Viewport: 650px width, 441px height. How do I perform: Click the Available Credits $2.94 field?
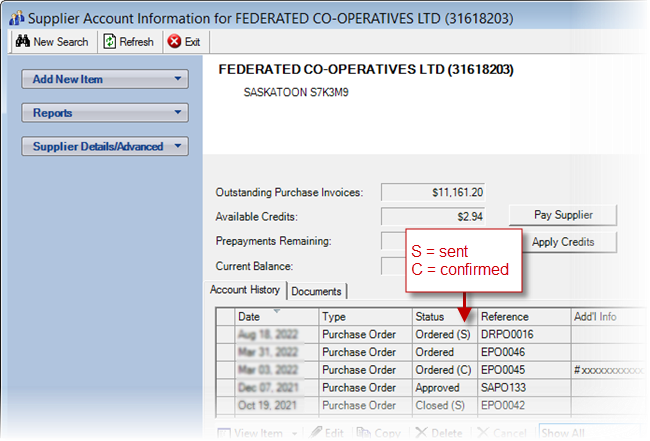click(x=433, y=216)
